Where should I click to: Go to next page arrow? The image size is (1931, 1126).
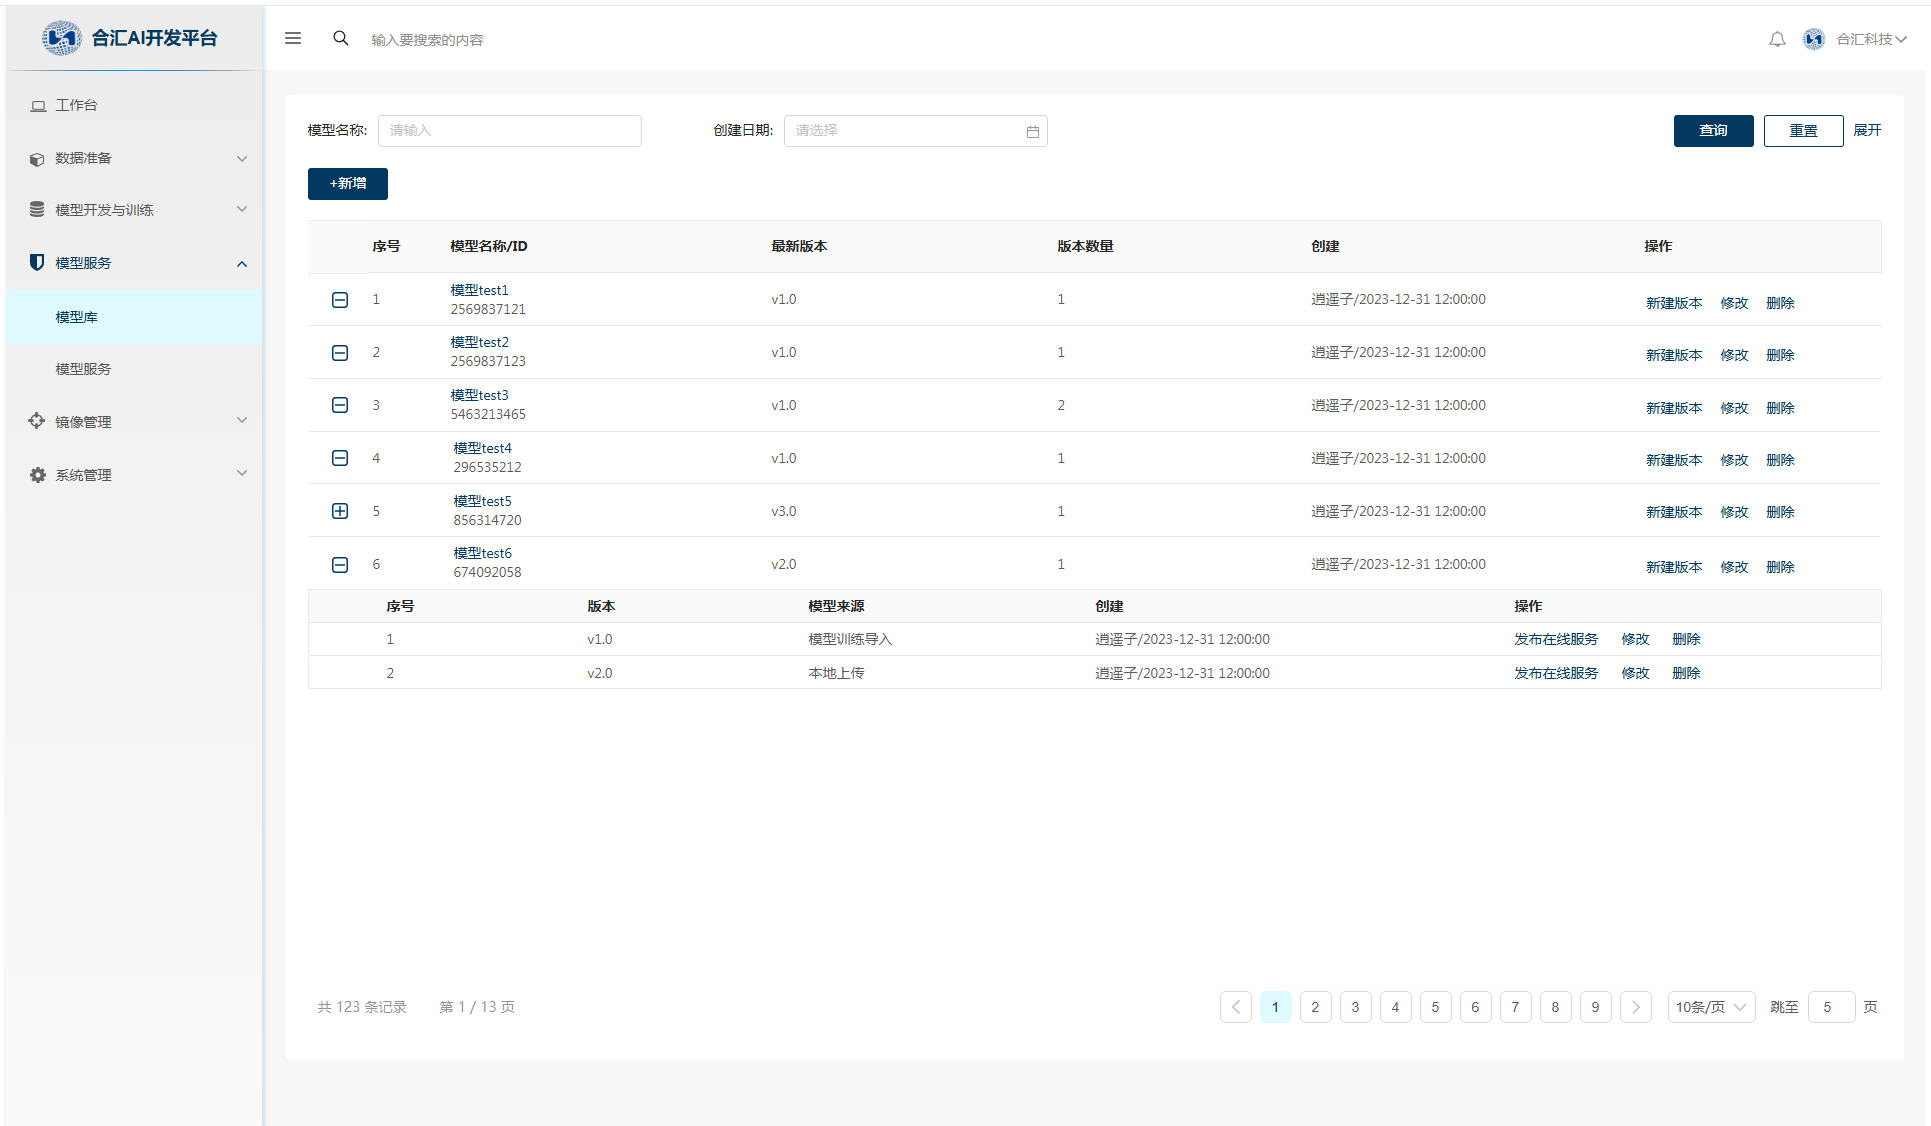pos(1636,1007)
